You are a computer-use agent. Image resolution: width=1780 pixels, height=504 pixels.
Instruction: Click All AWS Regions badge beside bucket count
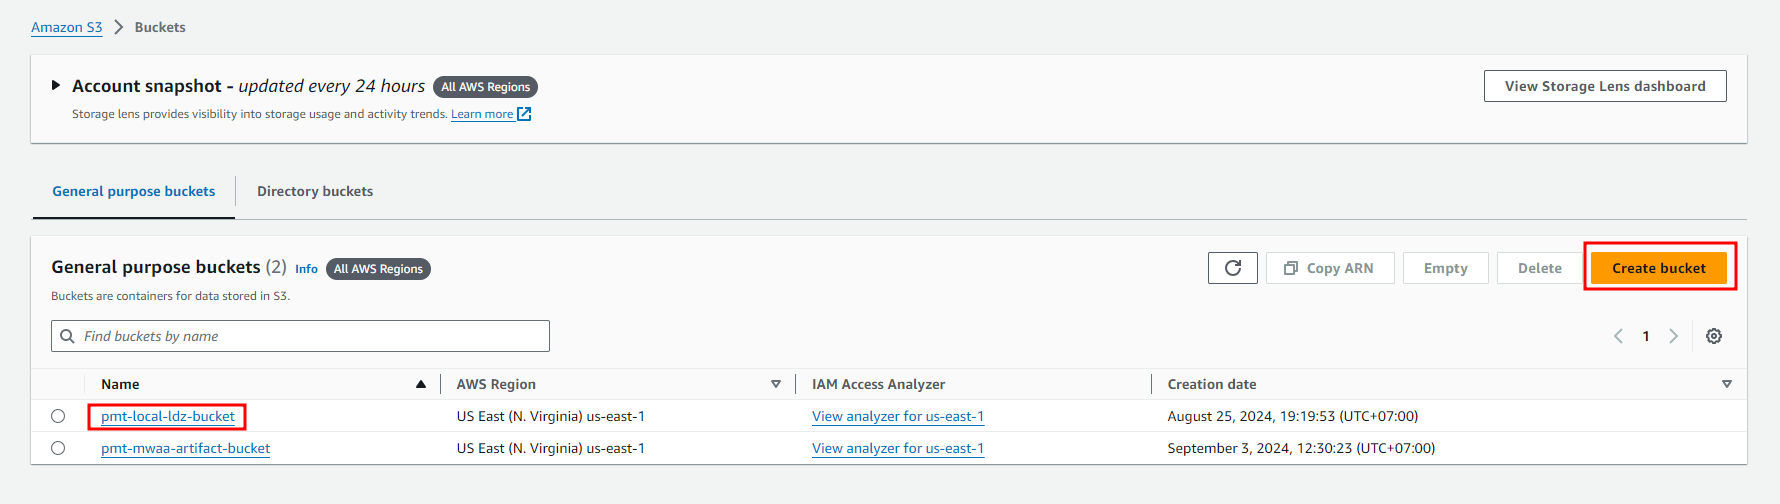(378, 269)
